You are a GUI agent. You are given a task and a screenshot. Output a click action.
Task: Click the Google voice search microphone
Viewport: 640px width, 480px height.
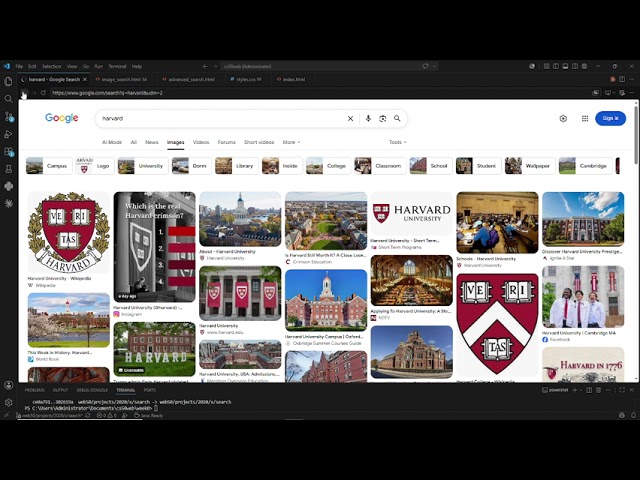tap(368, 118)
